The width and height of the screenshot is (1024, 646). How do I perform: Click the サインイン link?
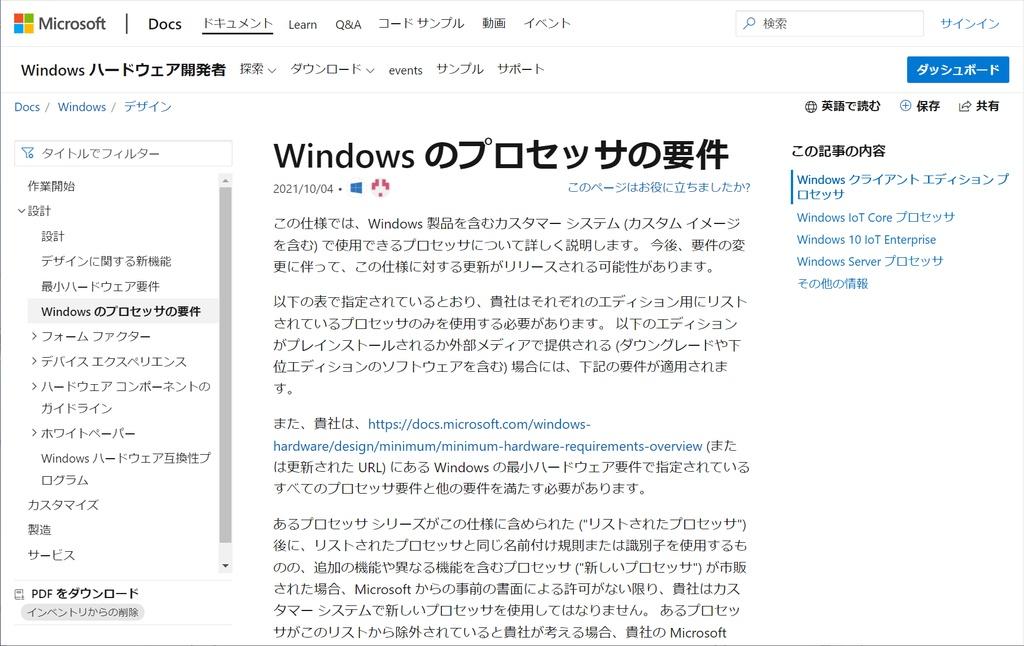click(x=970, y=24)
